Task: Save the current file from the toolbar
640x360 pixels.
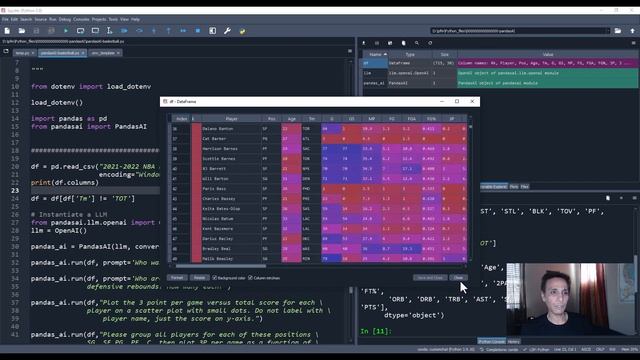Action: coord(36,31)
